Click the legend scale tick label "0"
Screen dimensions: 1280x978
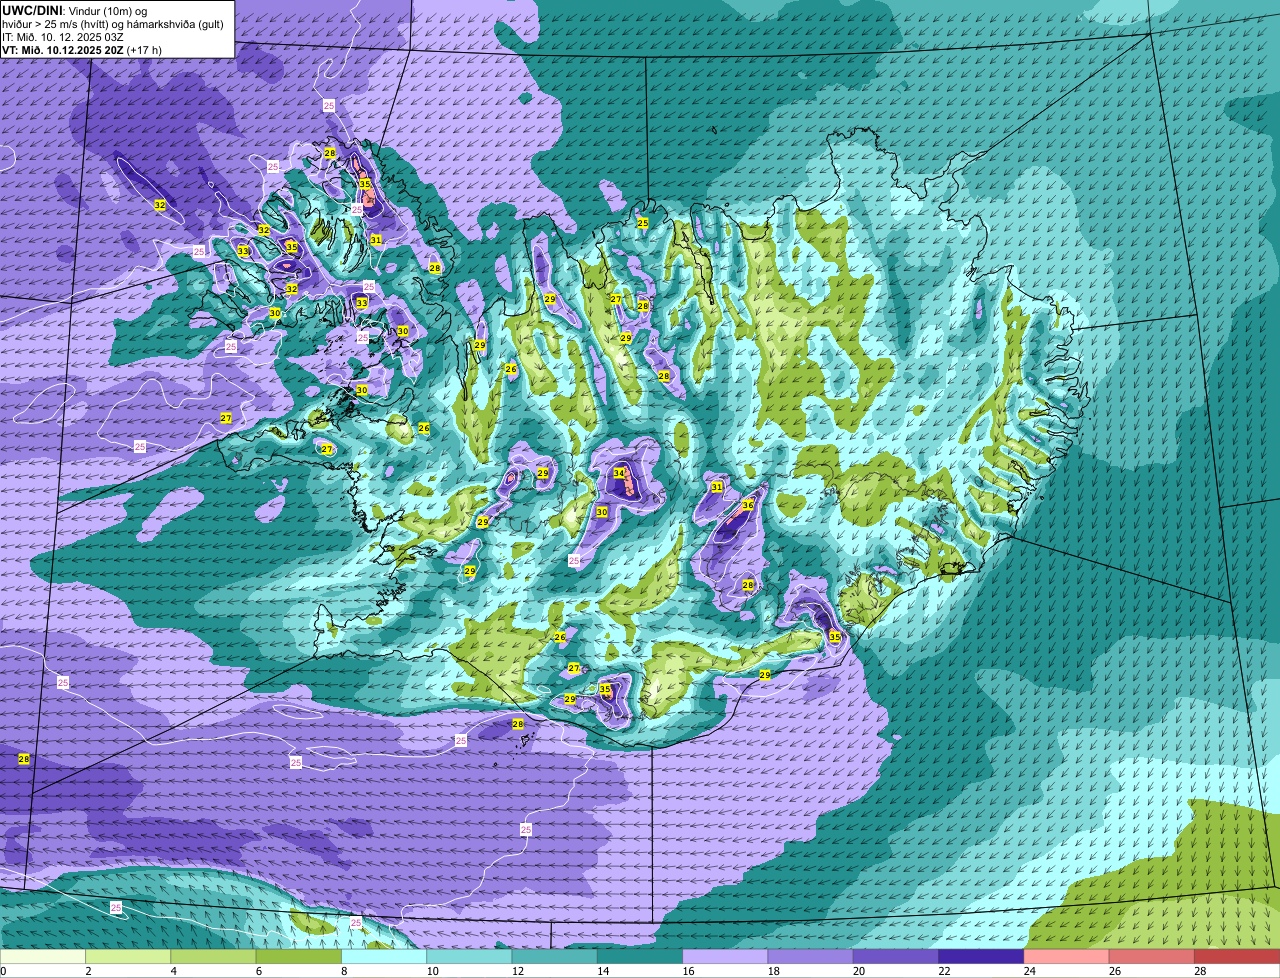coord(4,971)
